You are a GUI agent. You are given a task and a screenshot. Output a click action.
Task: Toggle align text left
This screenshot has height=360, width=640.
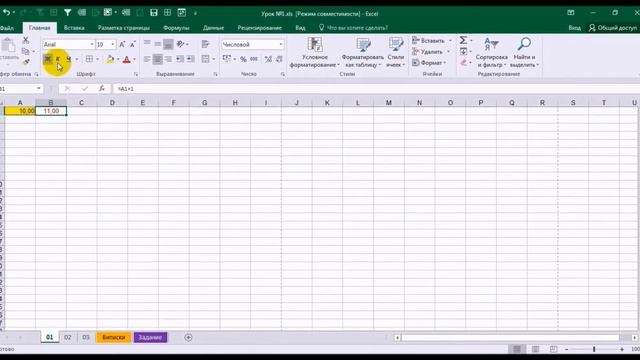click(x=147, y=59)
